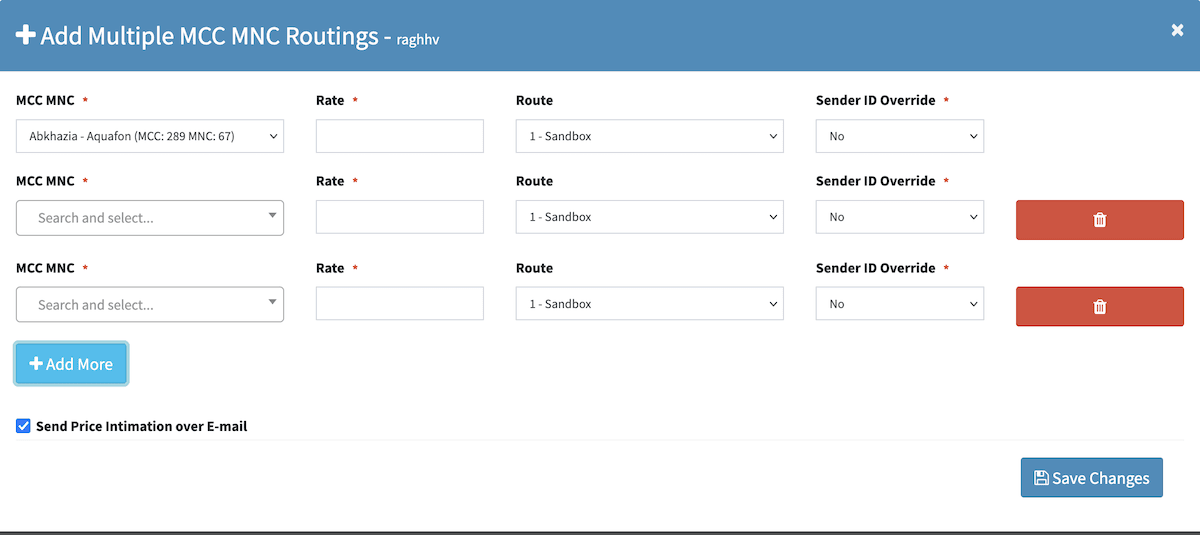Focus the first row Rate field
This screenshot has width=1200, height=535.
coord(399,136)
